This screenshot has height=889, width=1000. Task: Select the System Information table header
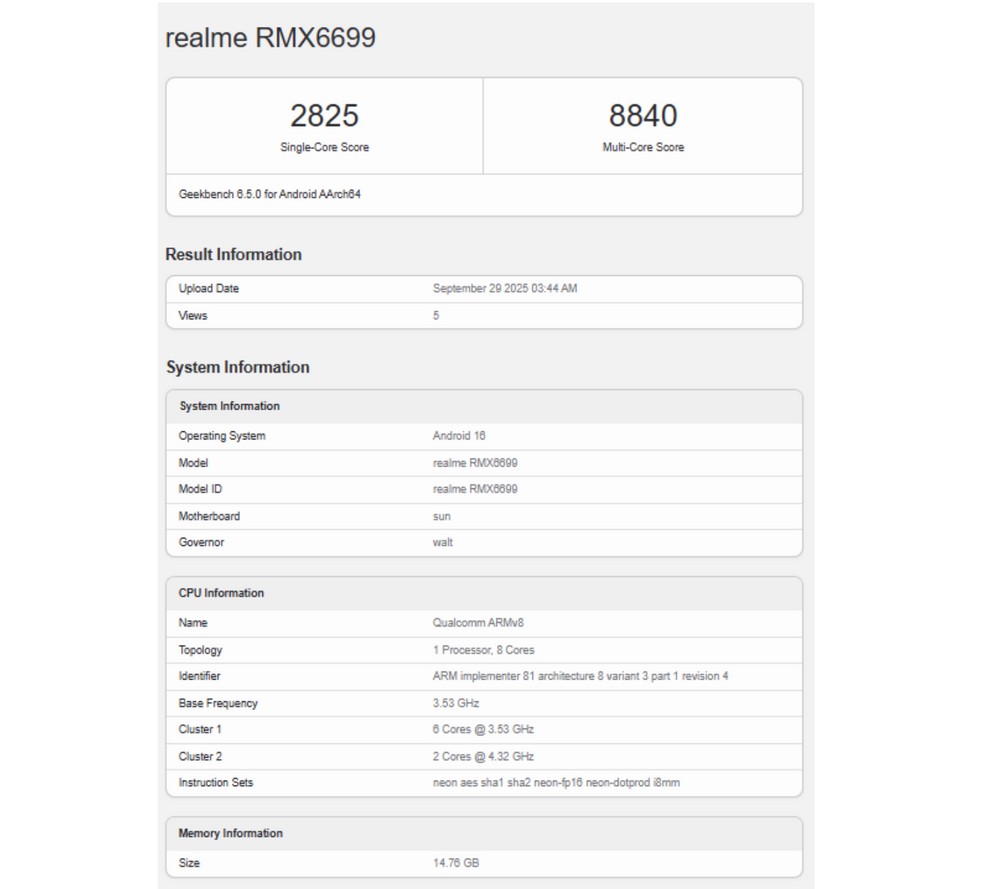click(x=229, y=406)
